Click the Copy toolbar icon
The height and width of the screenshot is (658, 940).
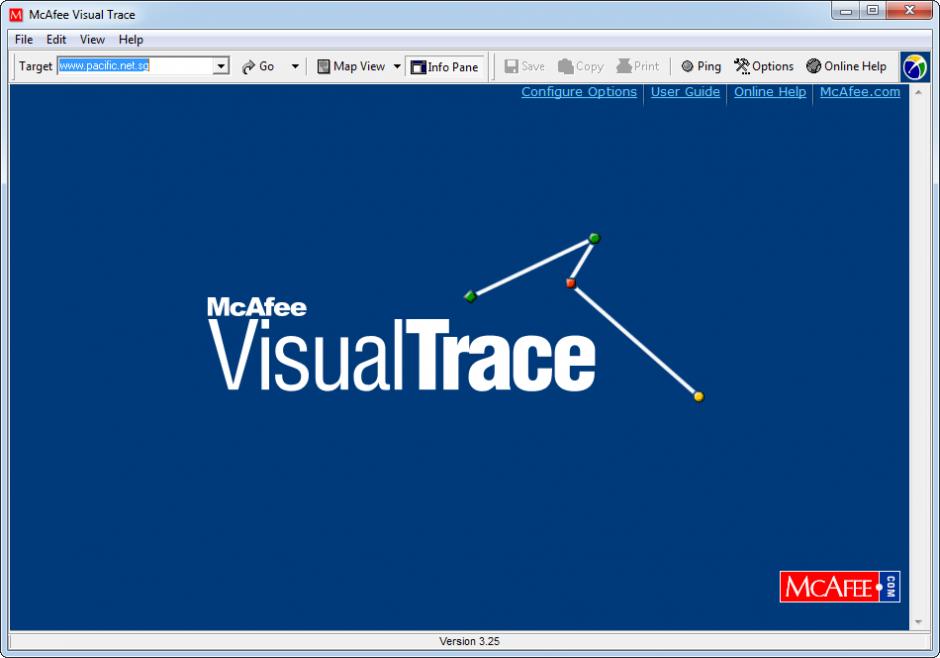(x=565, y=67)
